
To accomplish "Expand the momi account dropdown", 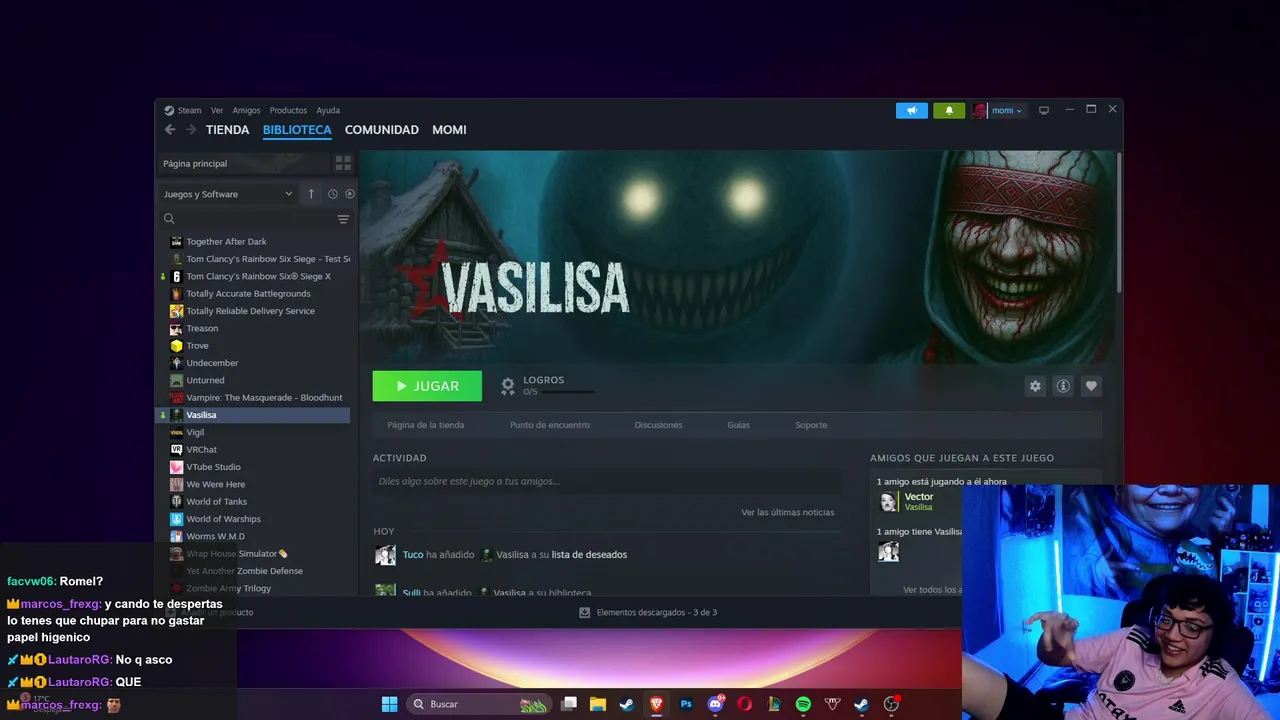I will (x=1006, y=110).
